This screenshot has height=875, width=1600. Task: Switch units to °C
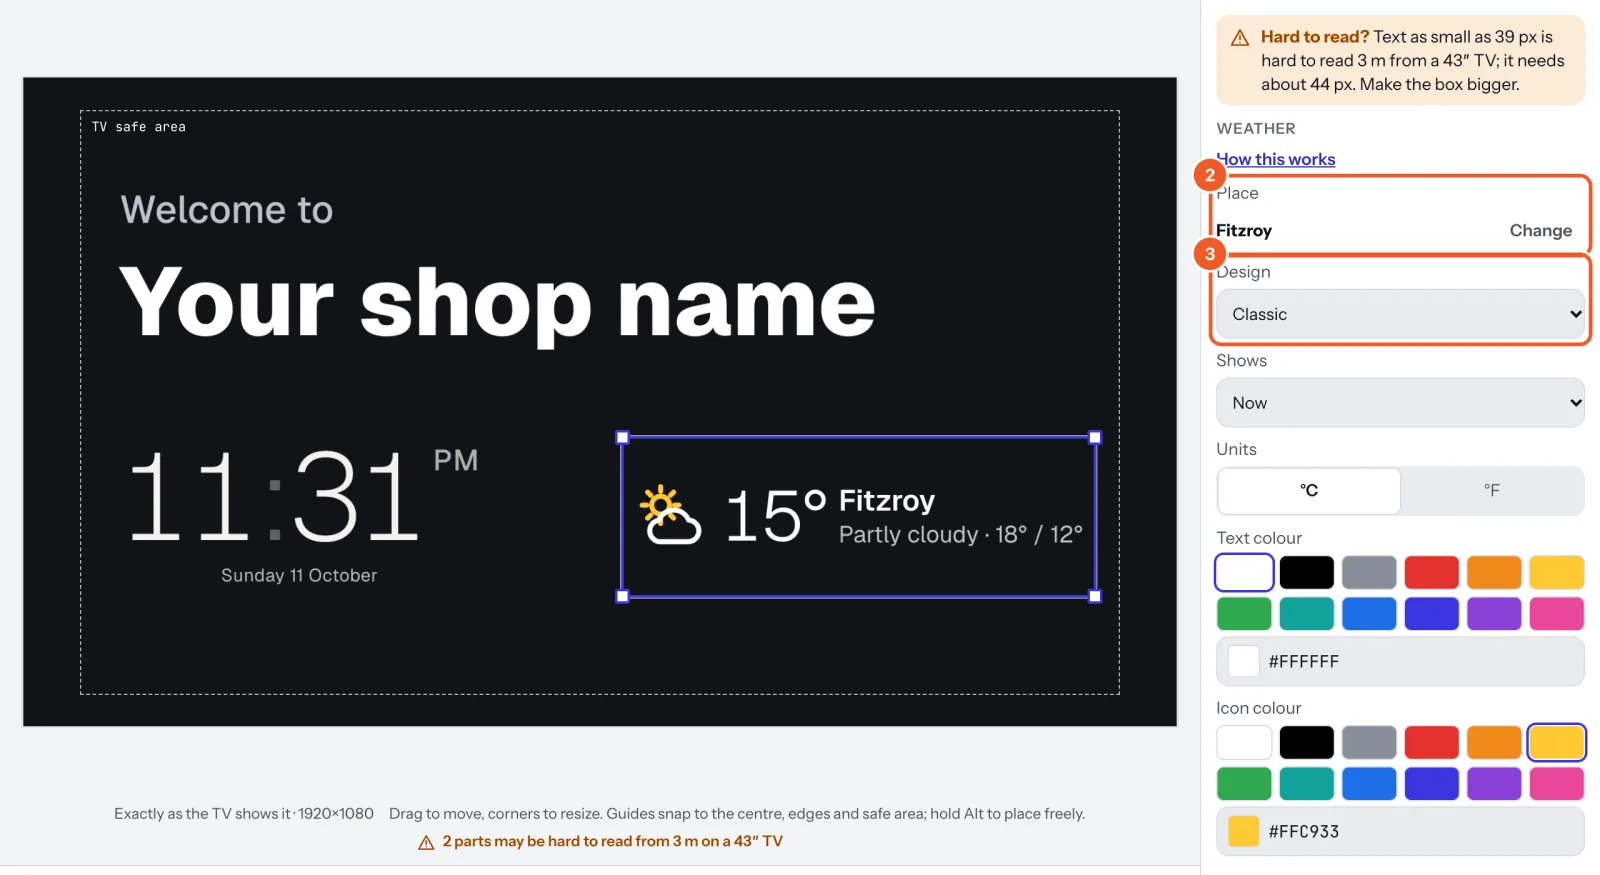[x=1309, y=490]
